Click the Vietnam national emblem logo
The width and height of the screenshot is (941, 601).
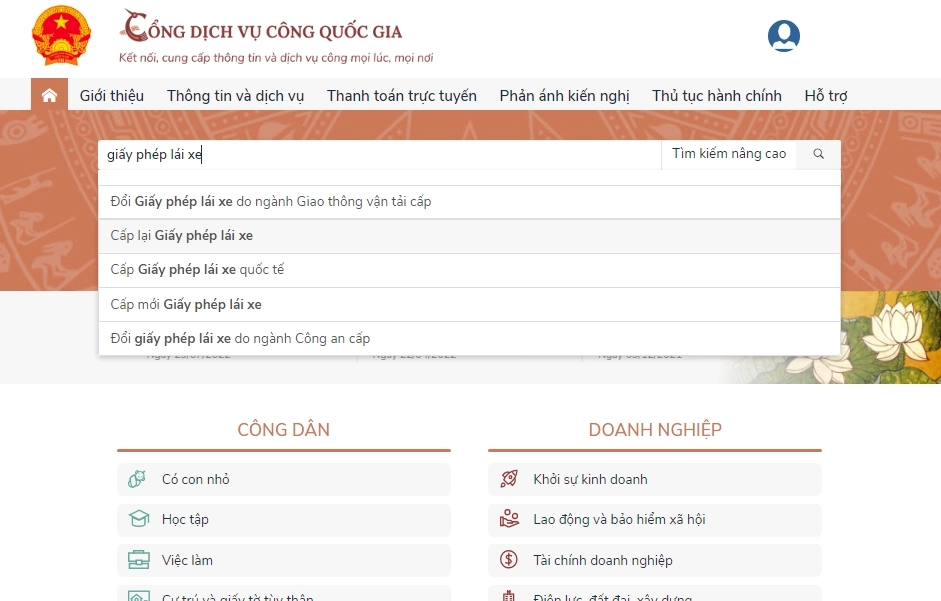61,35
